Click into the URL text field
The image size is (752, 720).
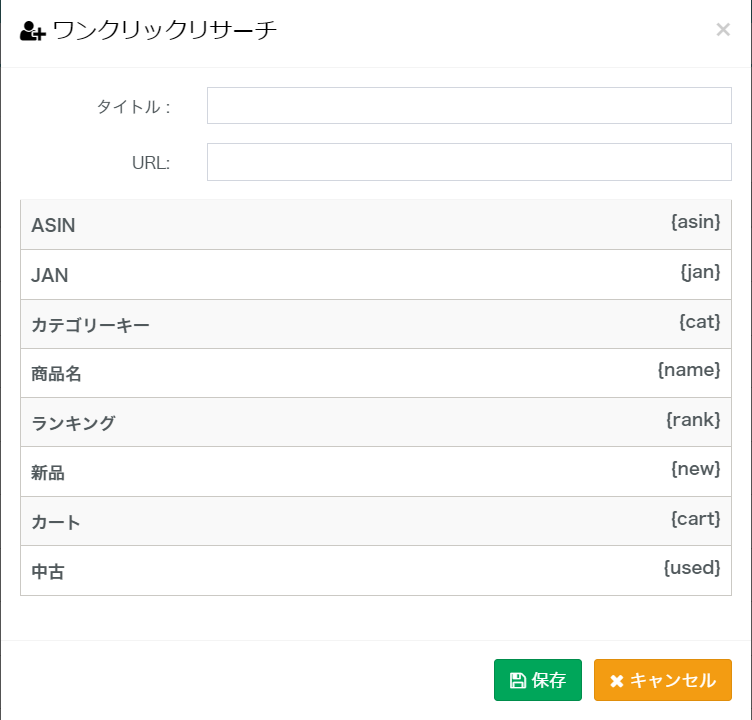[469, 162]
